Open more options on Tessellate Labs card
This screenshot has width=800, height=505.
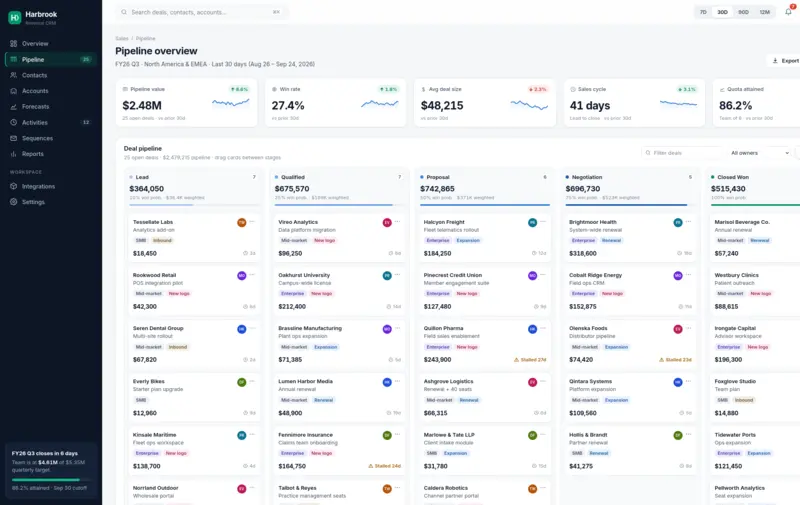(x=252, y=221)
